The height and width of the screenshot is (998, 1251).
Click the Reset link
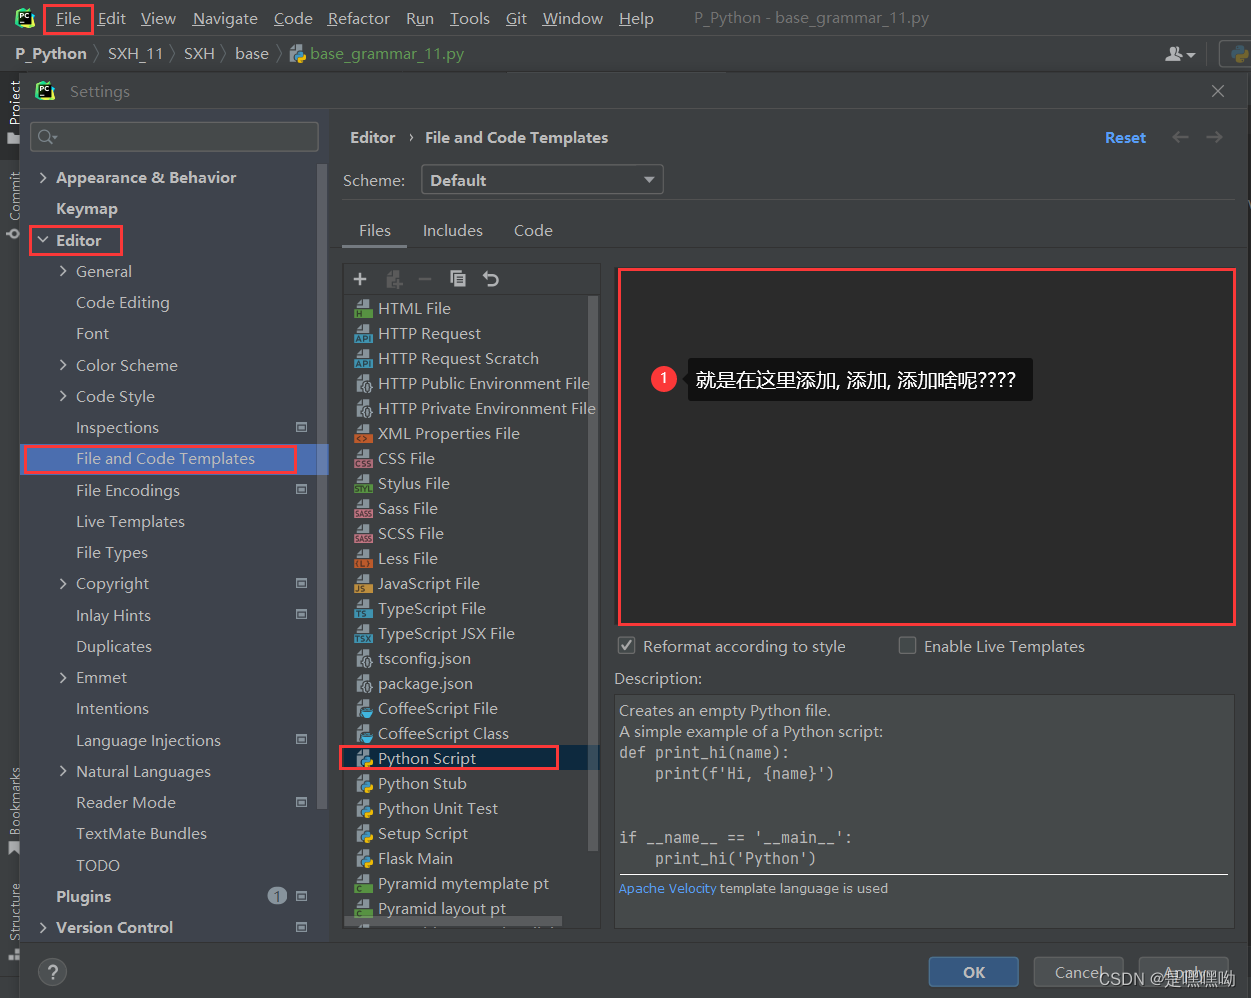pyautogui.click(x=1125, y=138)
